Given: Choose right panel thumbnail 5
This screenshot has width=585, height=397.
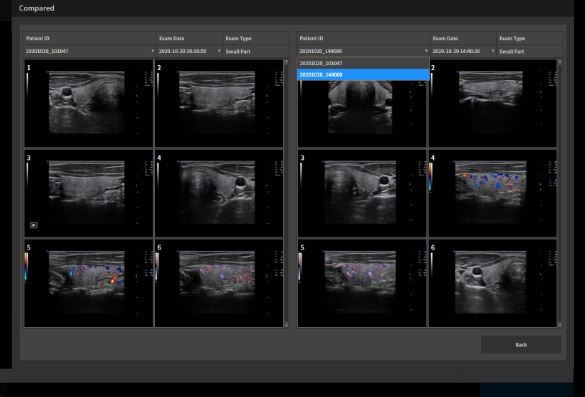Looking at the screenshot, I should click(362, 283).
